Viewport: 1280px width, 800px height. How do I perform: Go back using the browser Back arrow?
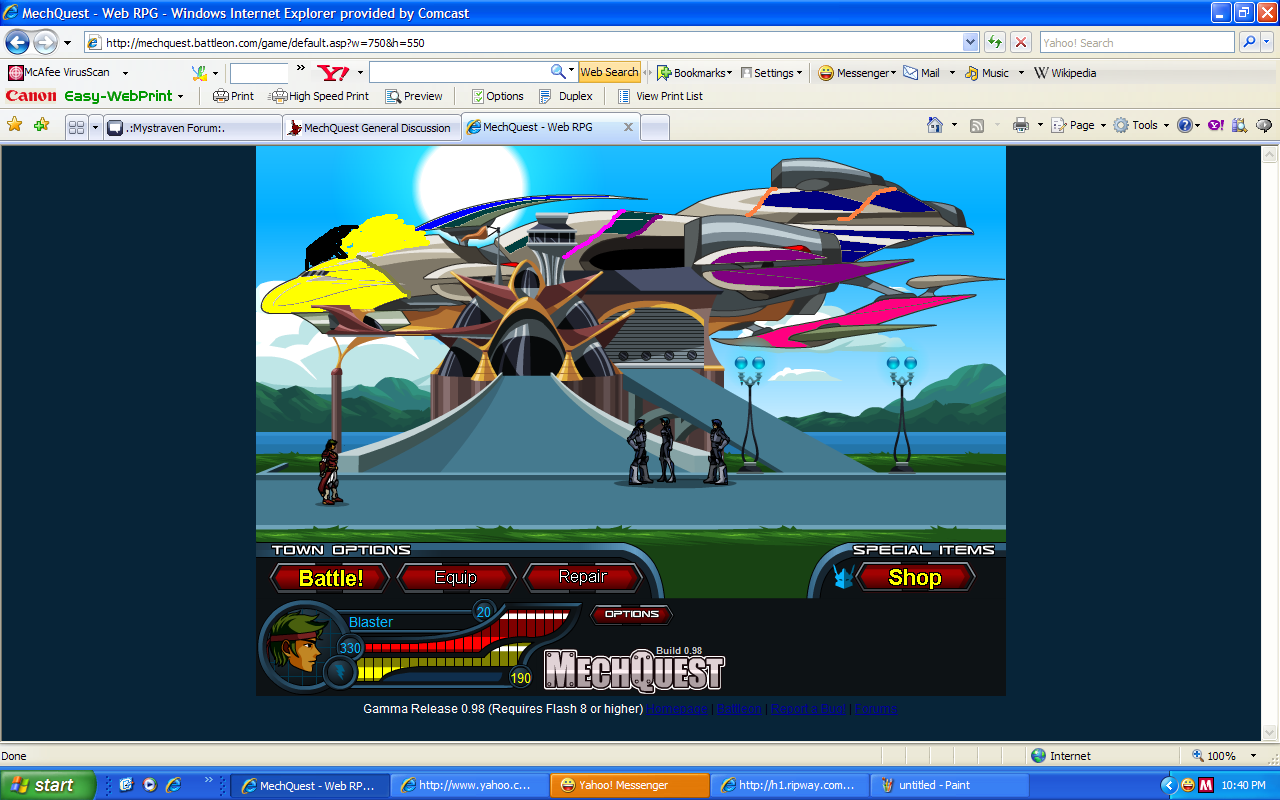click(x=17, y=42)
